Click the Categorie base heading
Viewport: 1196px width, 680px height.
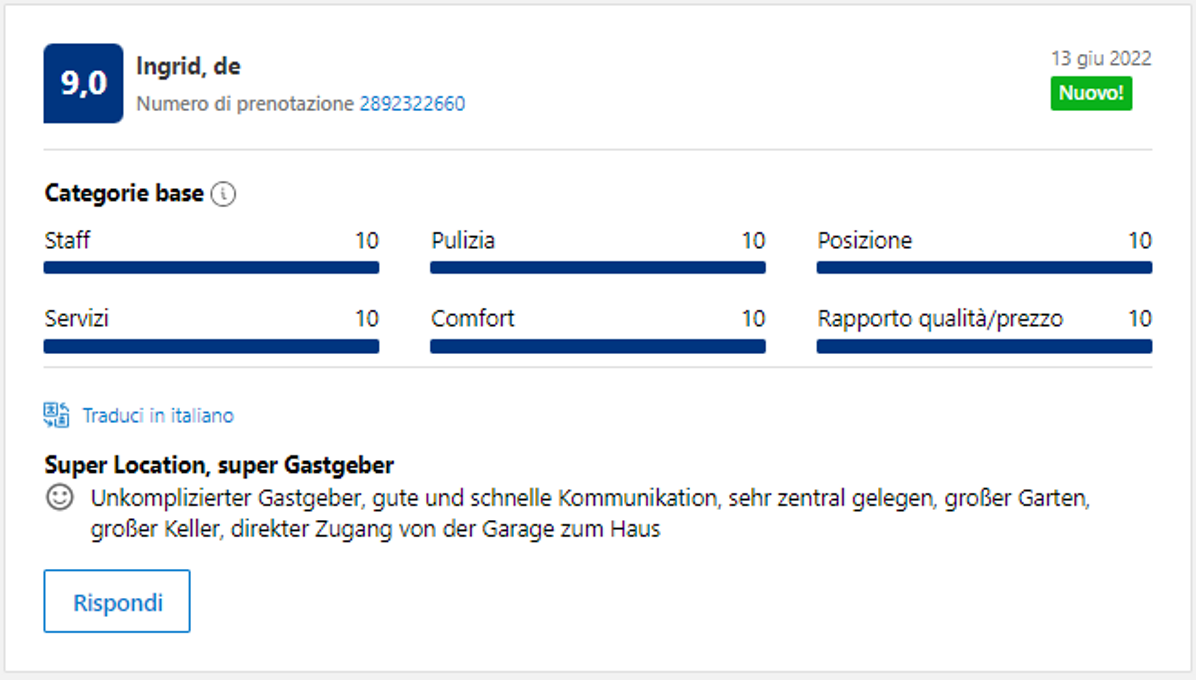124,193
